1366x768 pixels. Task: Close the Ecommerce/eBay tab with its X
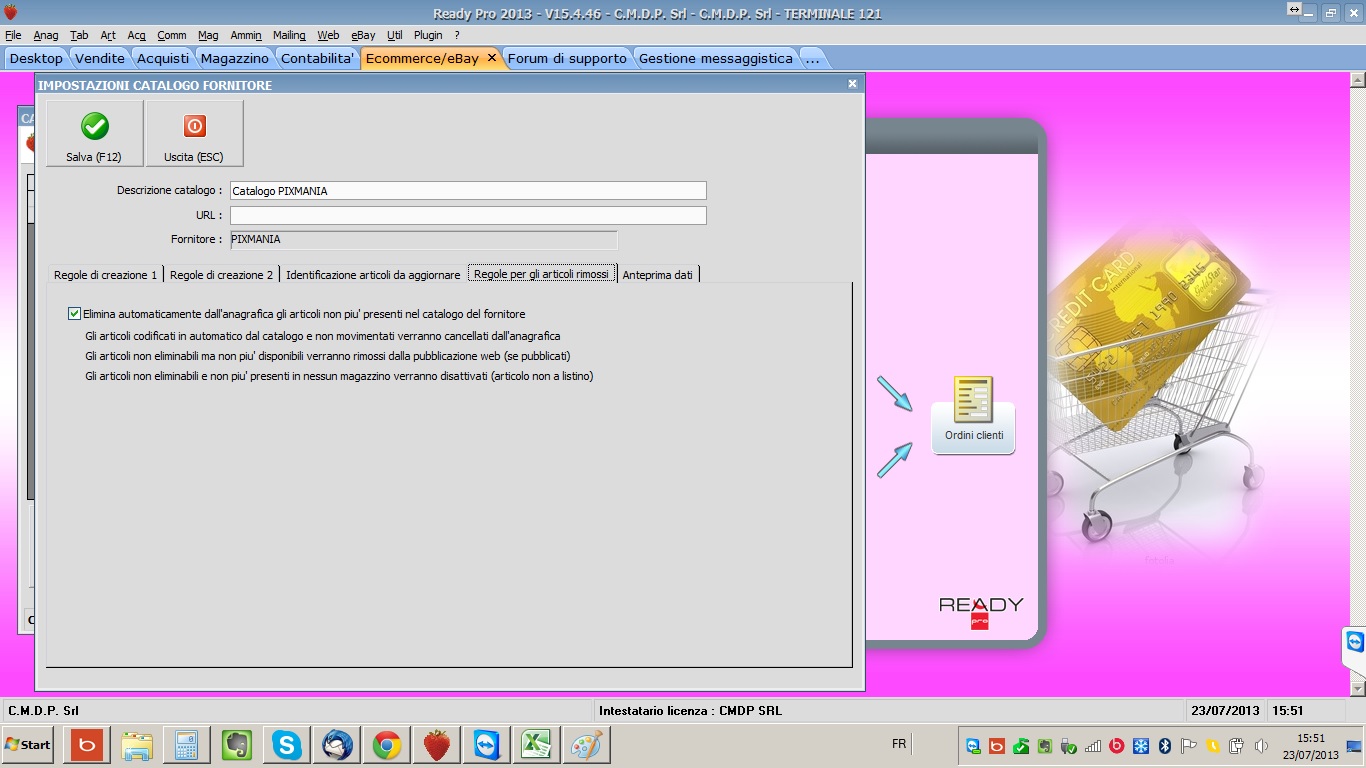pos(491,58)
